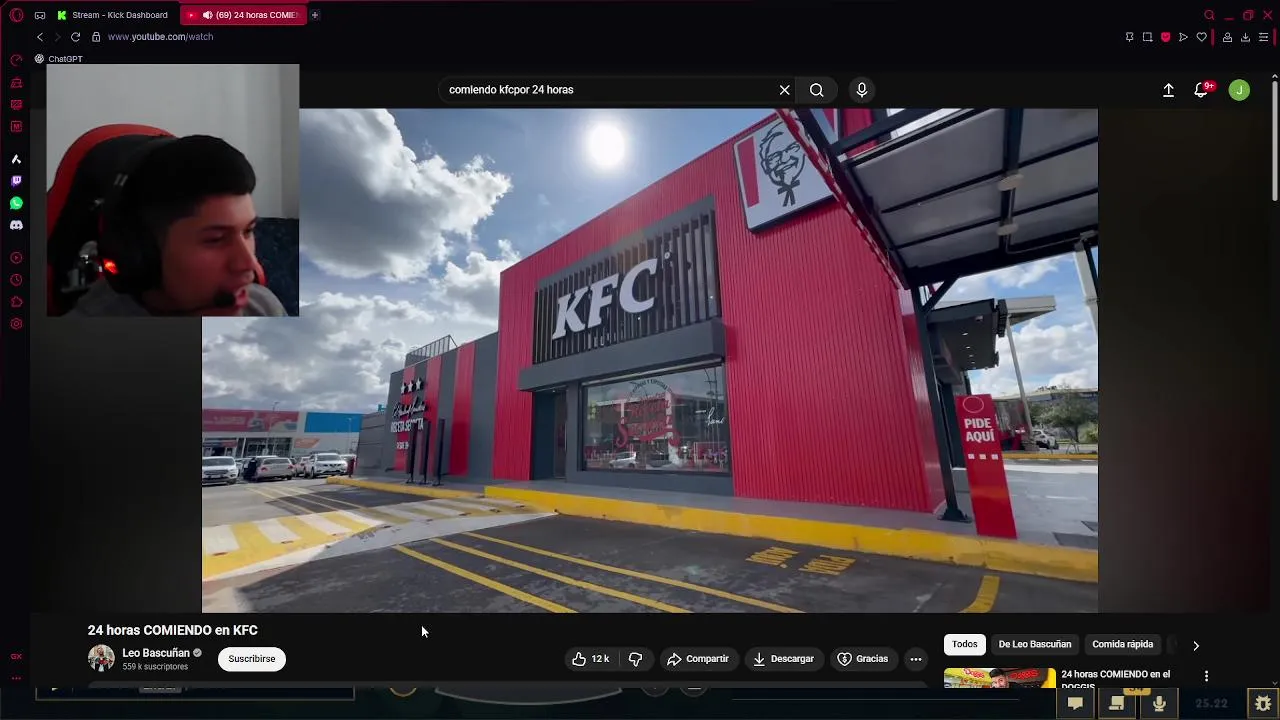Image resolution: width=1280 pixels, height=720 pixels.
Task: Run the YouTube search
Action: 817,90
